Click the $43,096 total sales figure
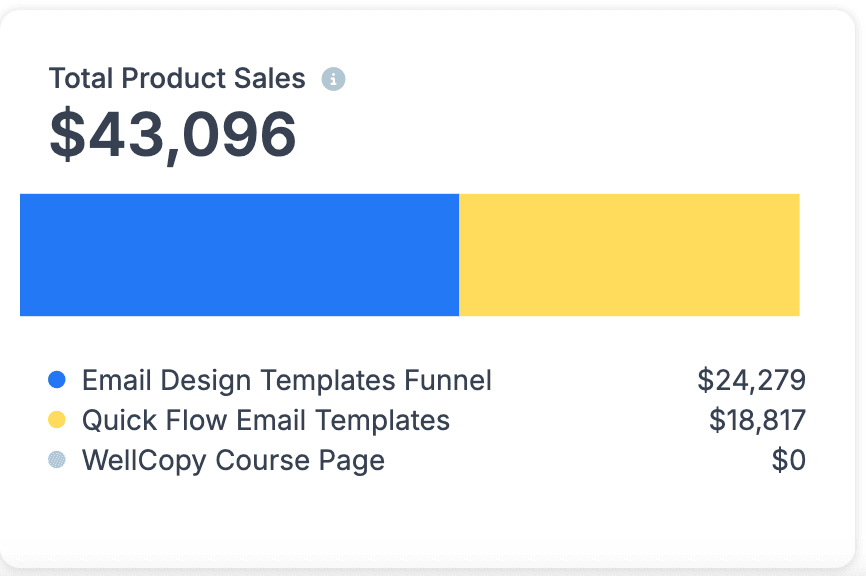 pos(173,134)
